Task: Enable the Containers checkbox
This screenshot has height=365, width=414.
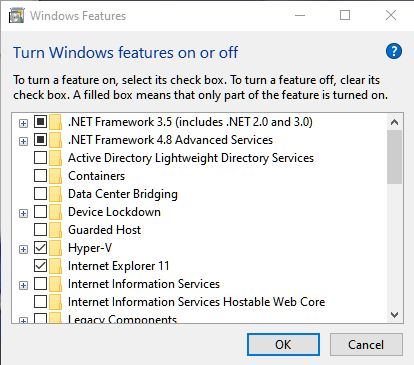Action: 40,176
